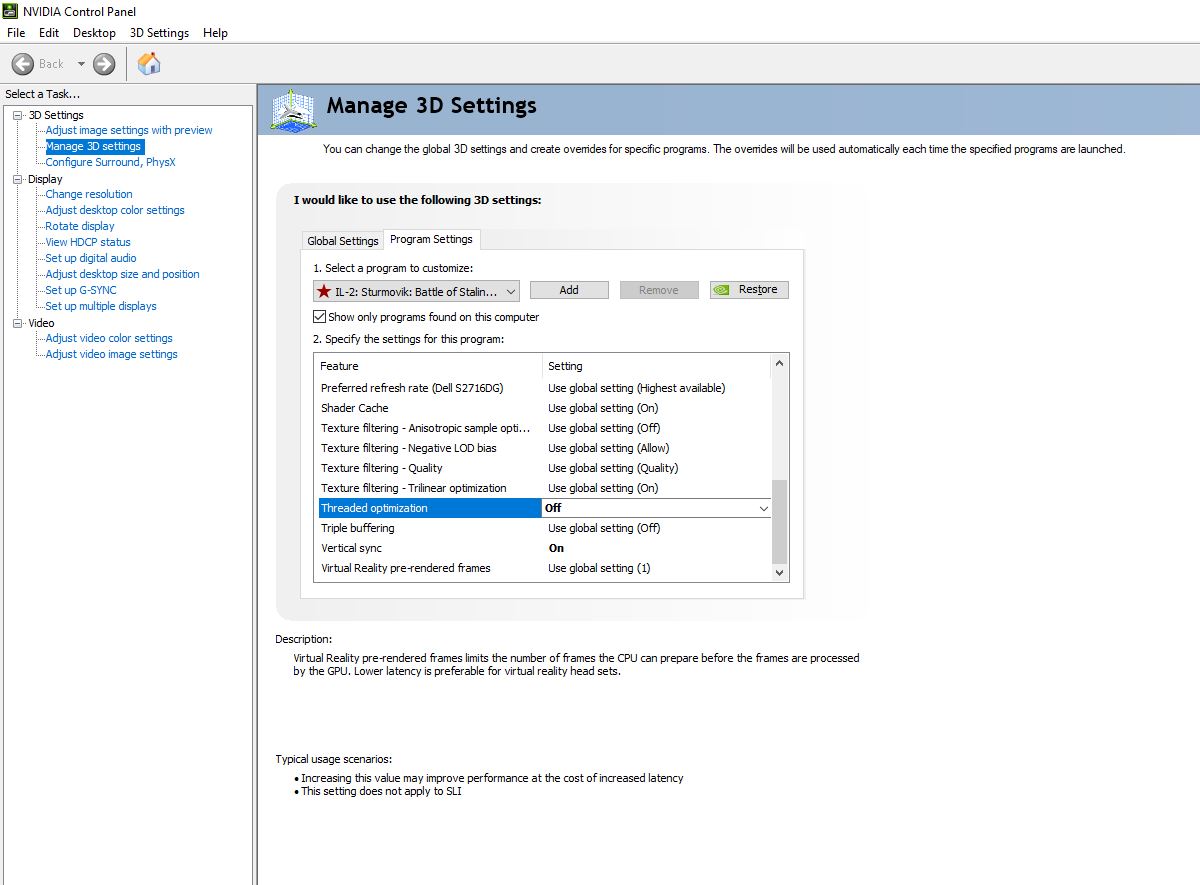Collapse the Display tree node

(17, 179)
